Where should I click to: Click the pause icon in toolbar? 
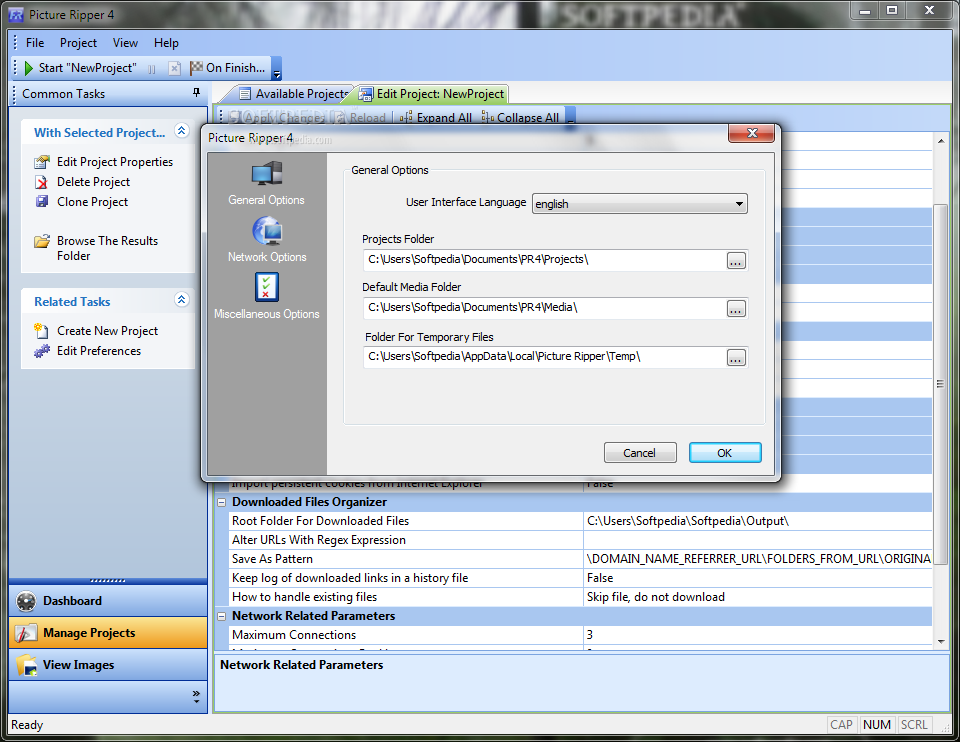(x=152, y=69)
